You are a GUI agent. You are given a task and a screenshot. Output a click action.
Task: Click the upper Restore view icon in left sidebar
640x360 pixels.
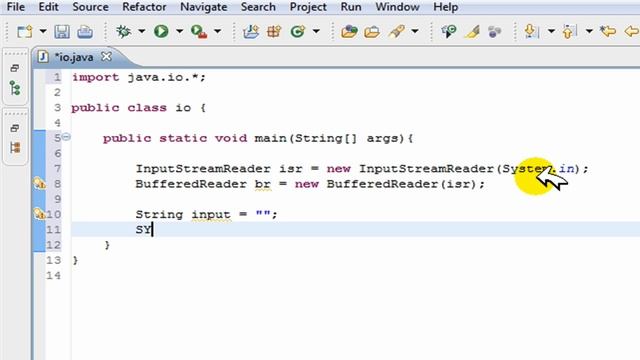click(15, 68)
